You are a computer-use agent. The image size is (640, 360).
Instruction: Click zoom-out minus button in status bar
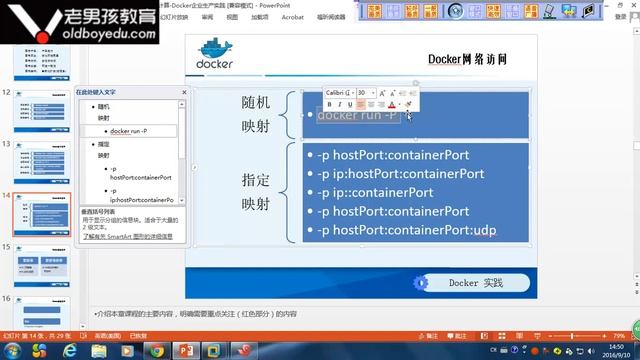[x=550, y=336]
